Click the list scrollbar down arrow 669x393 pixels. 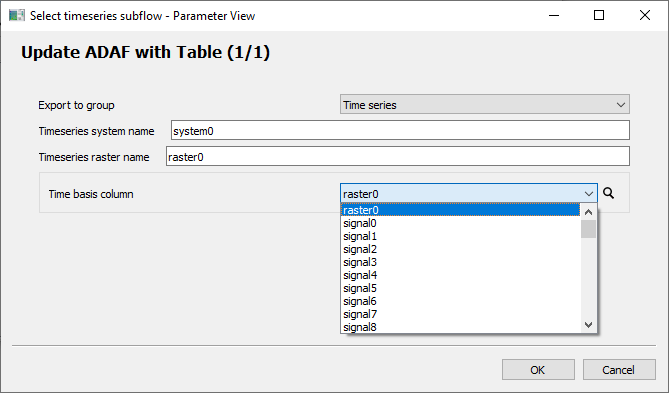pos(588,325)
